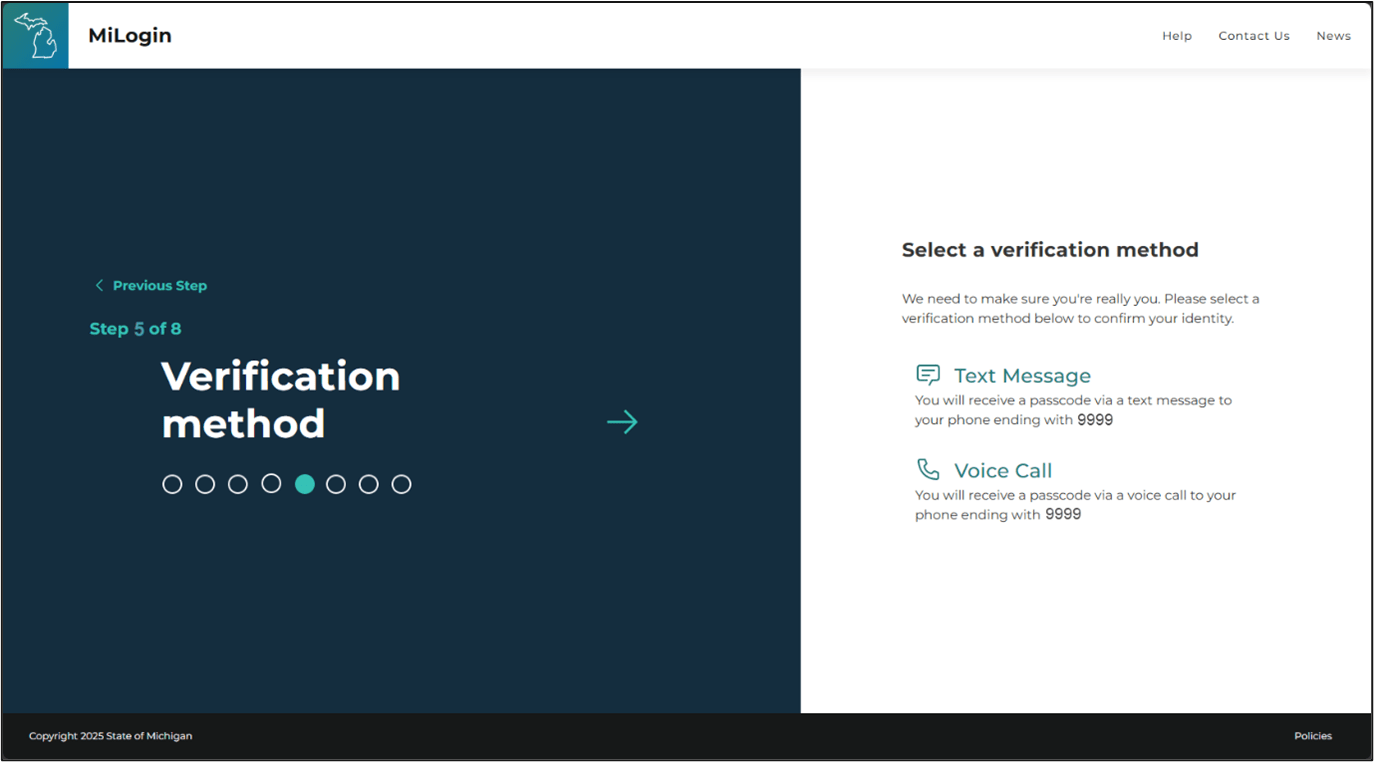Viewport: 1374px width, 762px height.
Task: Click the seventh progress indicator circle
Action: pyautogui.click(x=369, y=483)
